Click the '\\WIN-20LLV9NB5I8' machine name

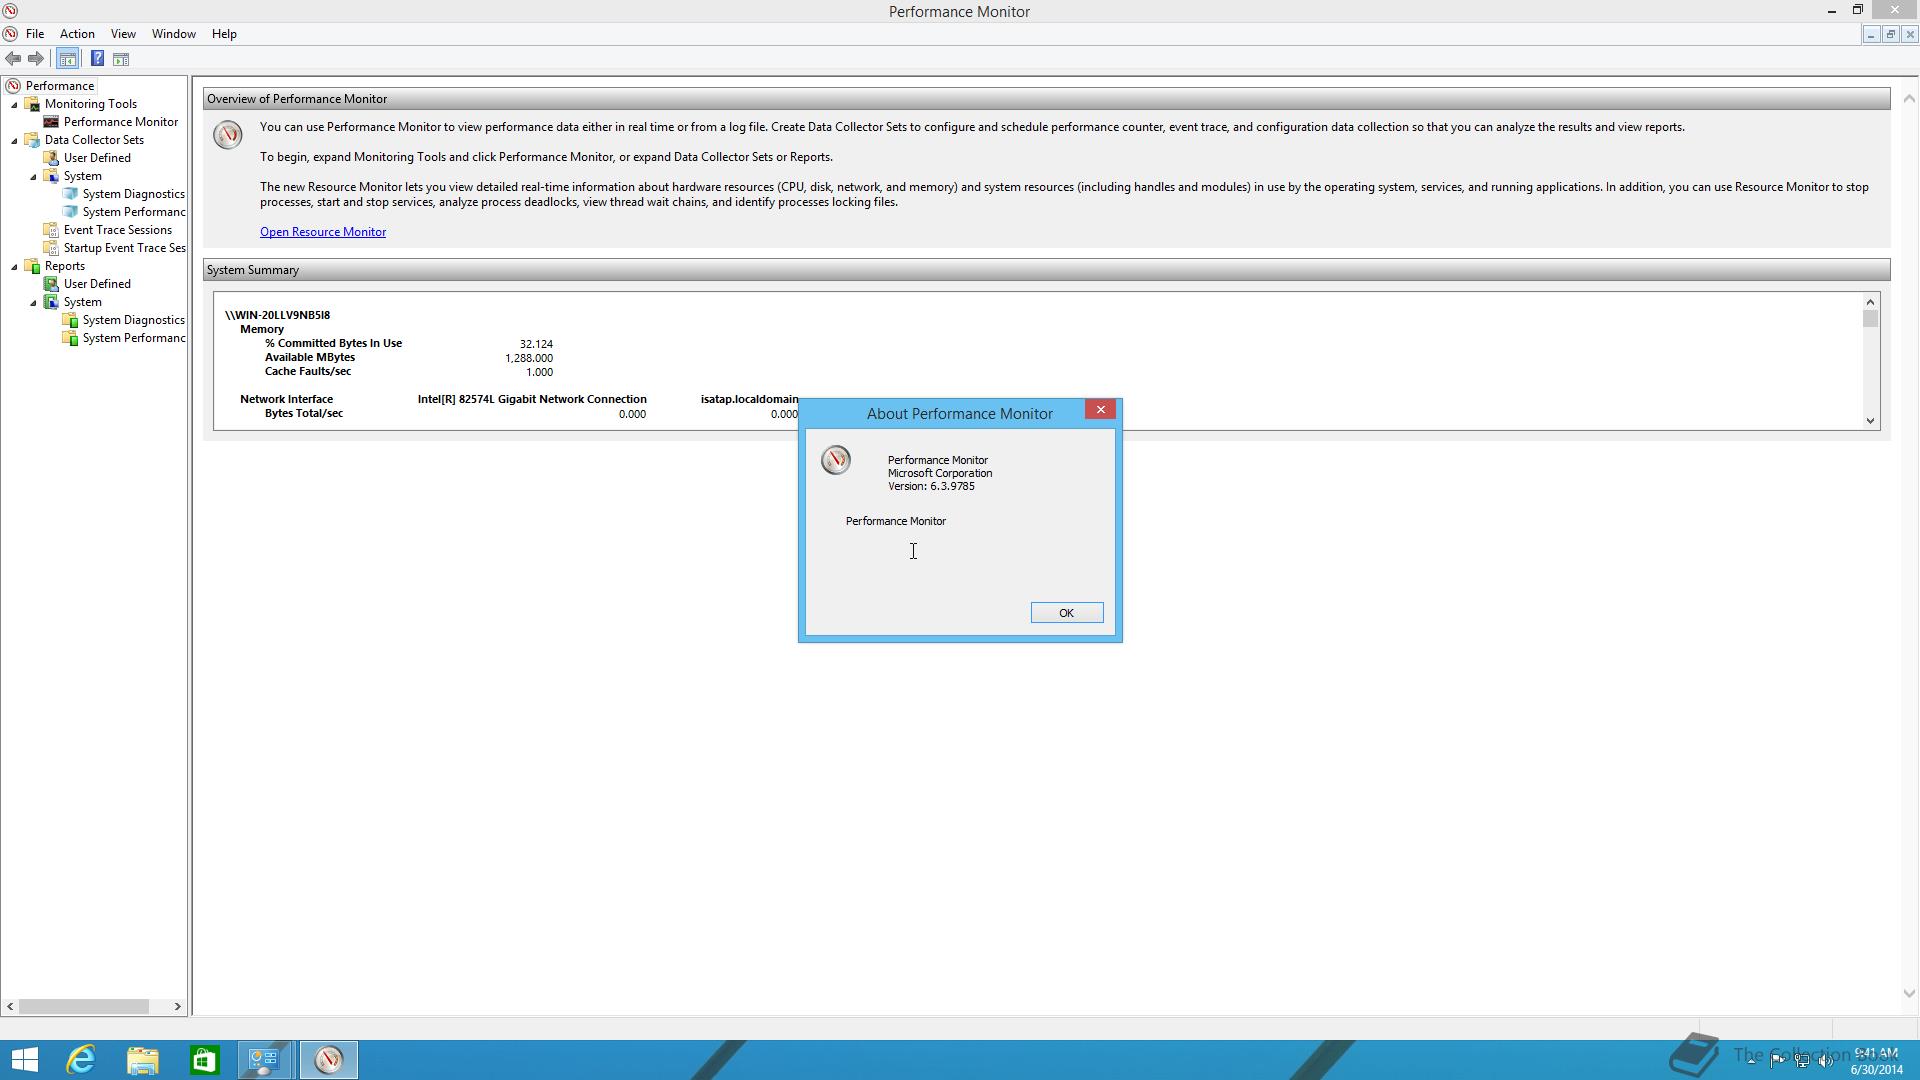277,315
